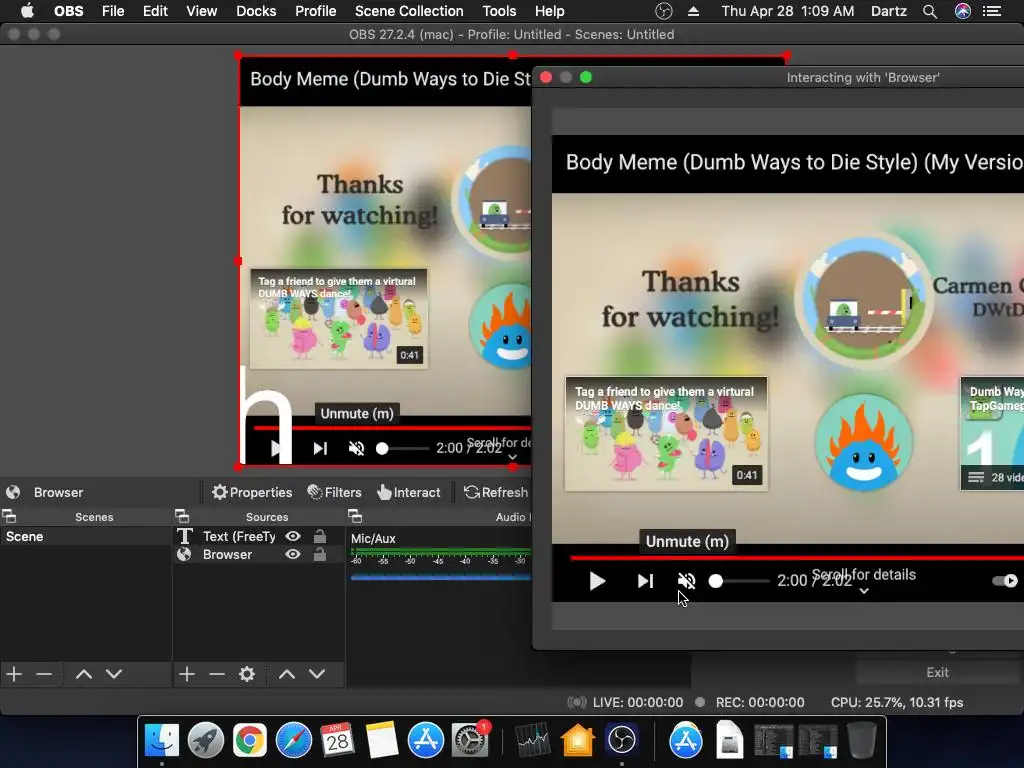
Task: Play the video in OBS preview
Action: pyautogui.click(x=277, y=448)
